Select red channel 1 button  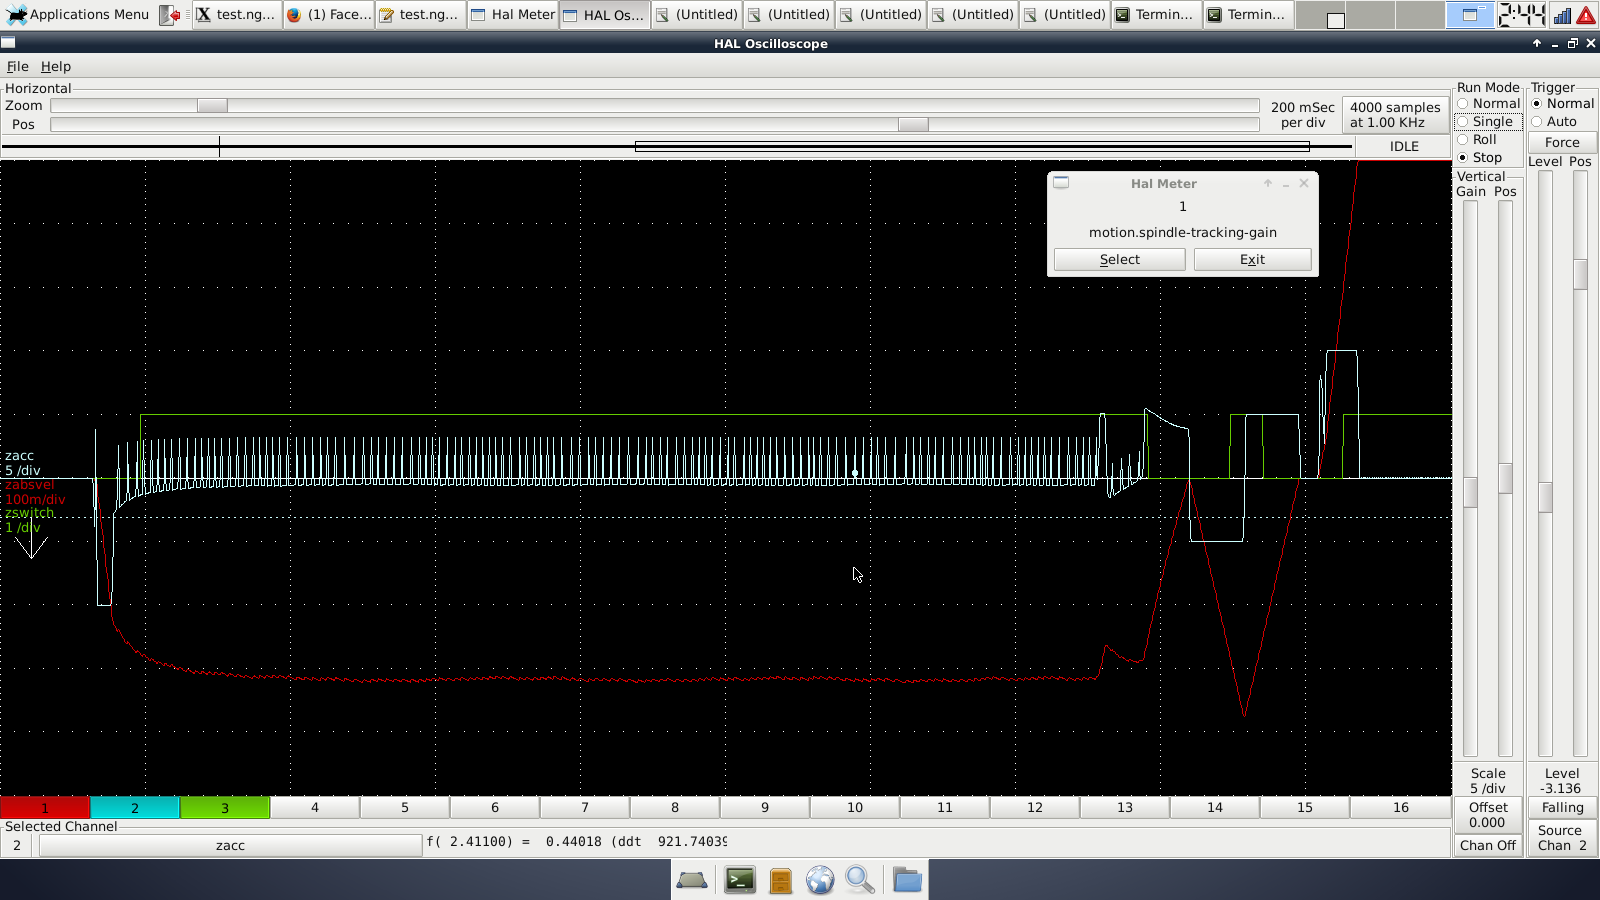click(45, 807)
